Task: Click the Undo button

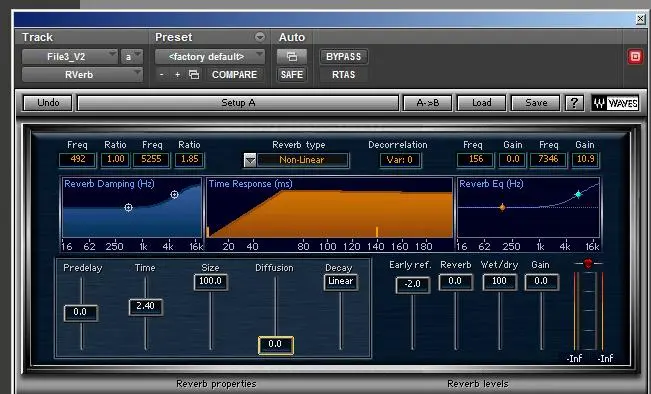Action: (x=48, y=103)
